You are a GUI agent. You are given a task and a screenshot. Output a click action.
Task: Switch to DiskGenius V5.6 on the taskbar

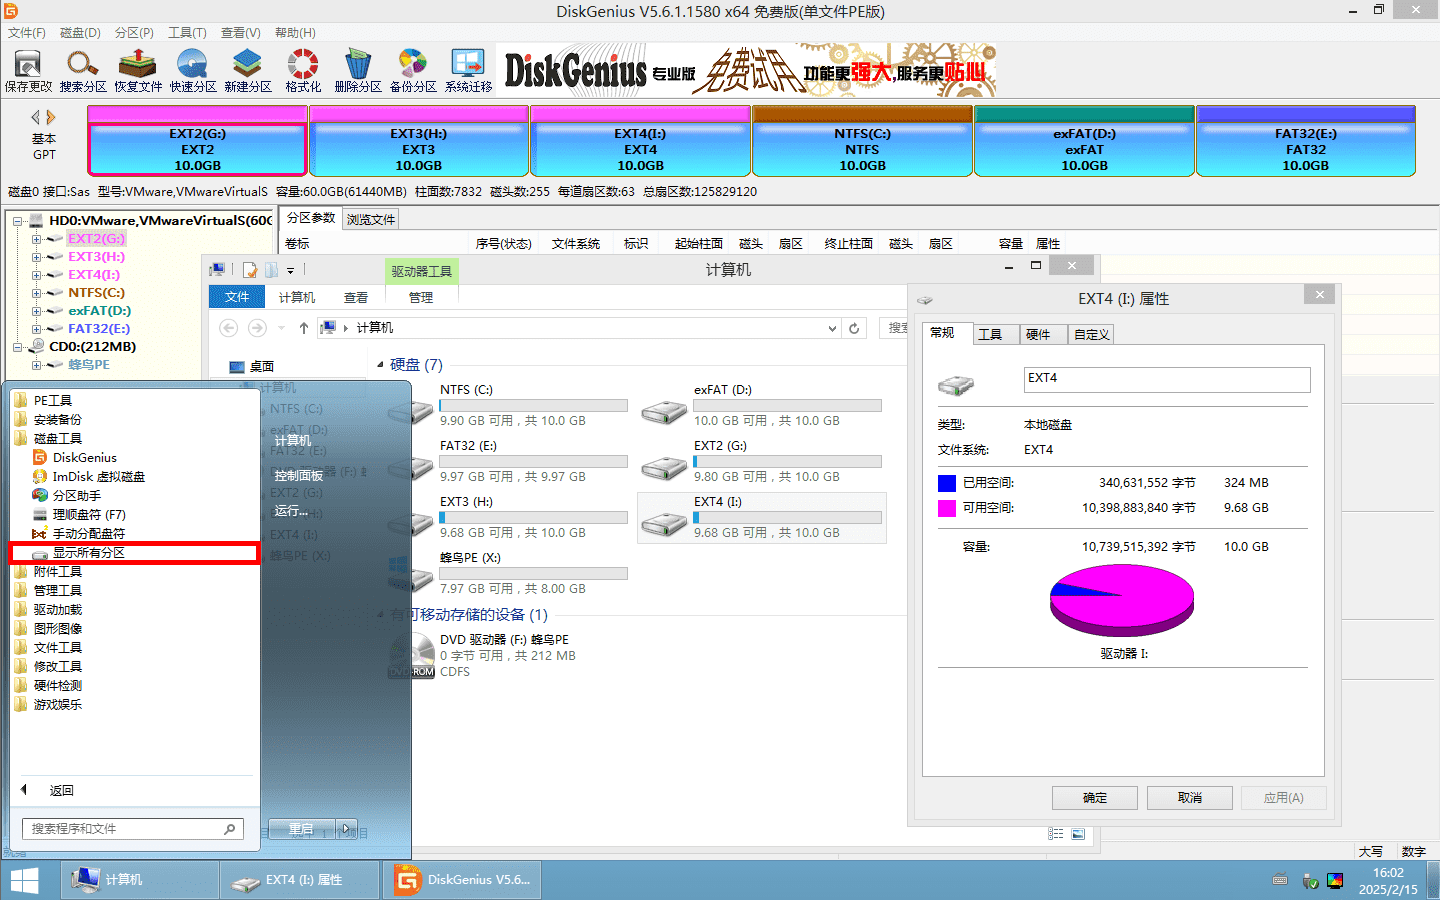[464, 880]
